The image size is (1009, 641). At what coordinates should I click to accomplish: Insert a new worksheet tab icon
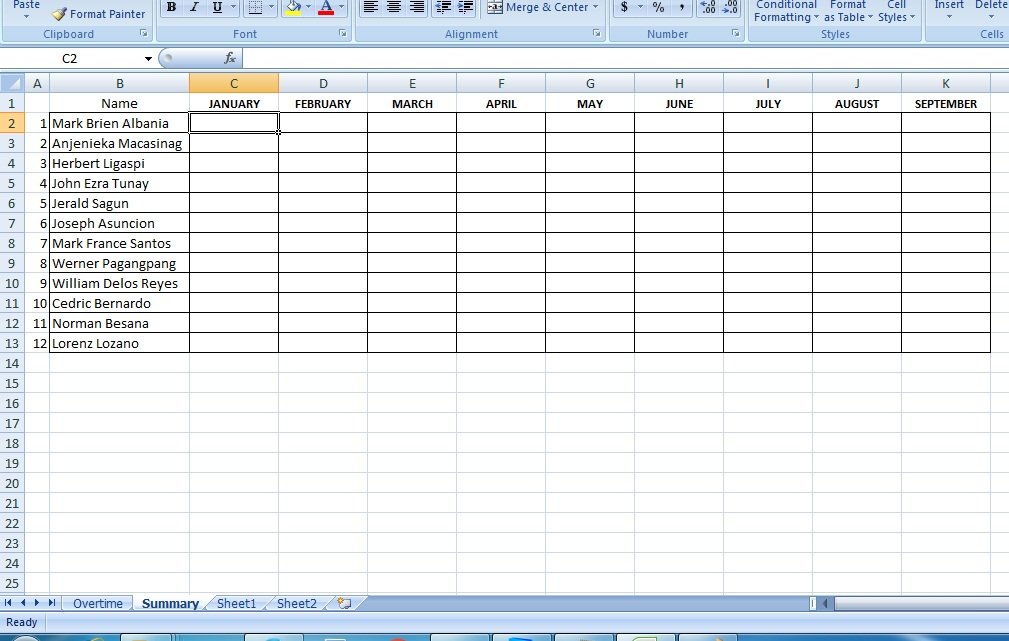[344, 603]
